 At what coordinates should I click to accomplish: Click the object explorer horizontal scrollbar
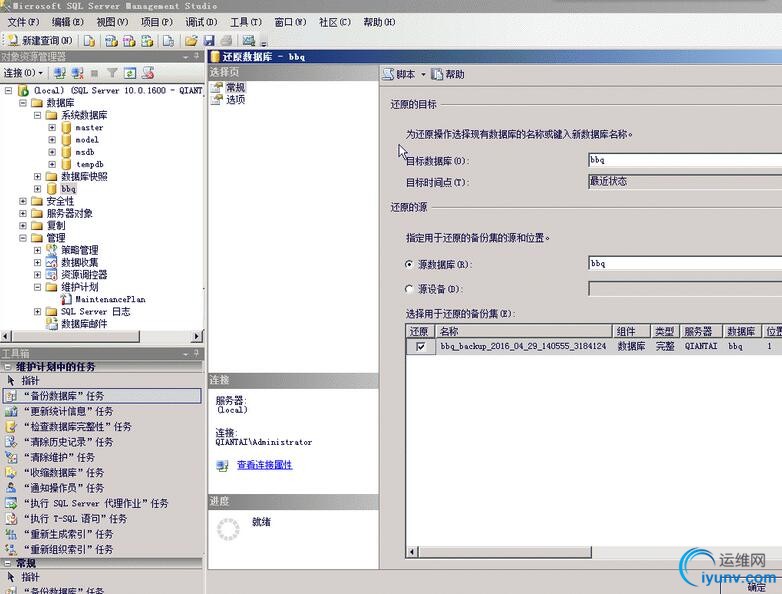point(102,337)
